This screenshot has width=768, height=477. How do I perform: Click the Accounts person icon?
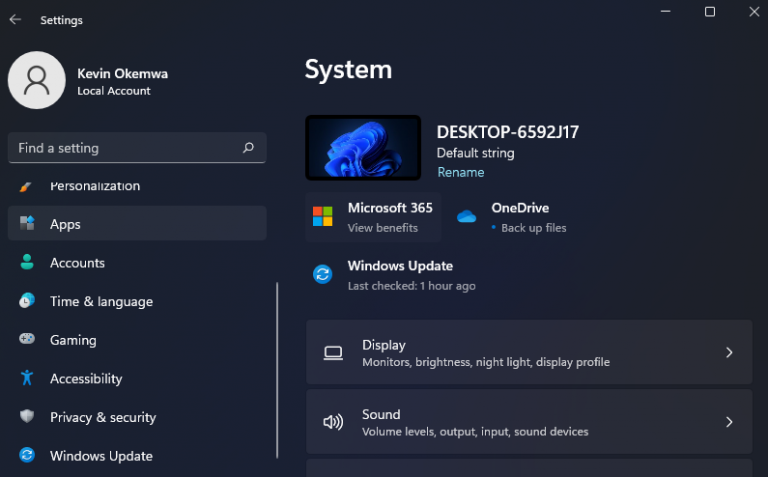tap(27, 262)
